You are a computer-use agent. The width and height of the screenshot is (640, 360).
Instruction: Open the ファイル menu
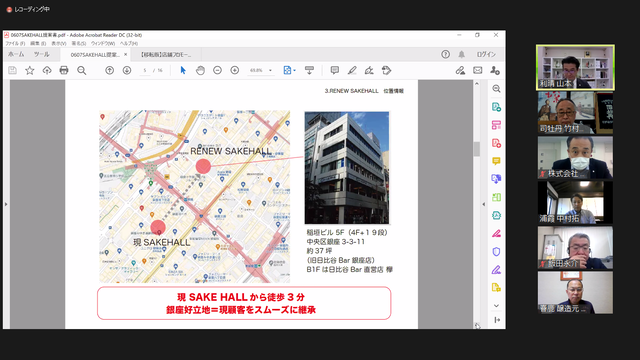tap(15, 43)
